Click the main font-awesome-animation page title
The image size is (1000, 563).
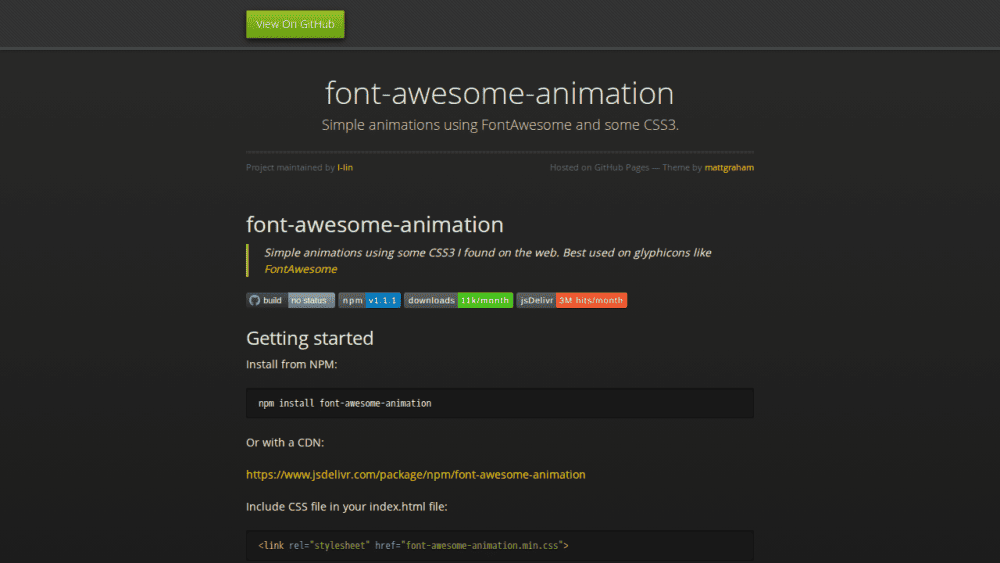pyautogui.click(x=499, y=93)
